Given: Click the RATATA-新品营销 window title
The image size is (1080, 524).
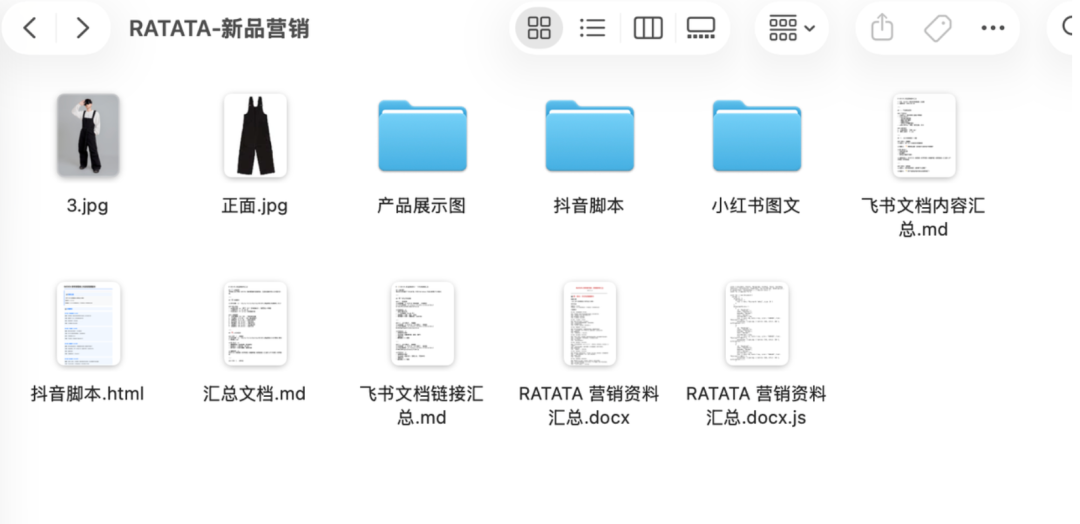Looking at the screenshot, I should point(219,29).
